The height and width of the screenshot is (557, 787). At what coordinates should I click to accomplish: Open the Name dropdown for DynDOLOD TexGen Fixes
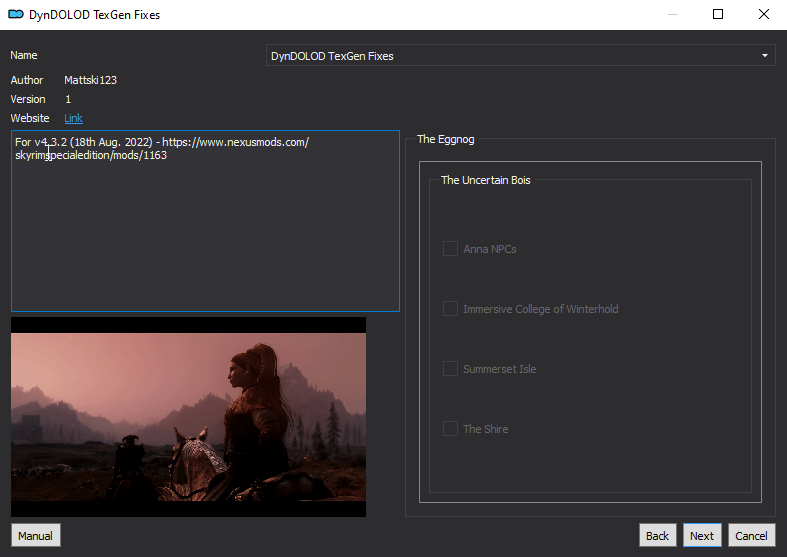[x=520, y=56]
